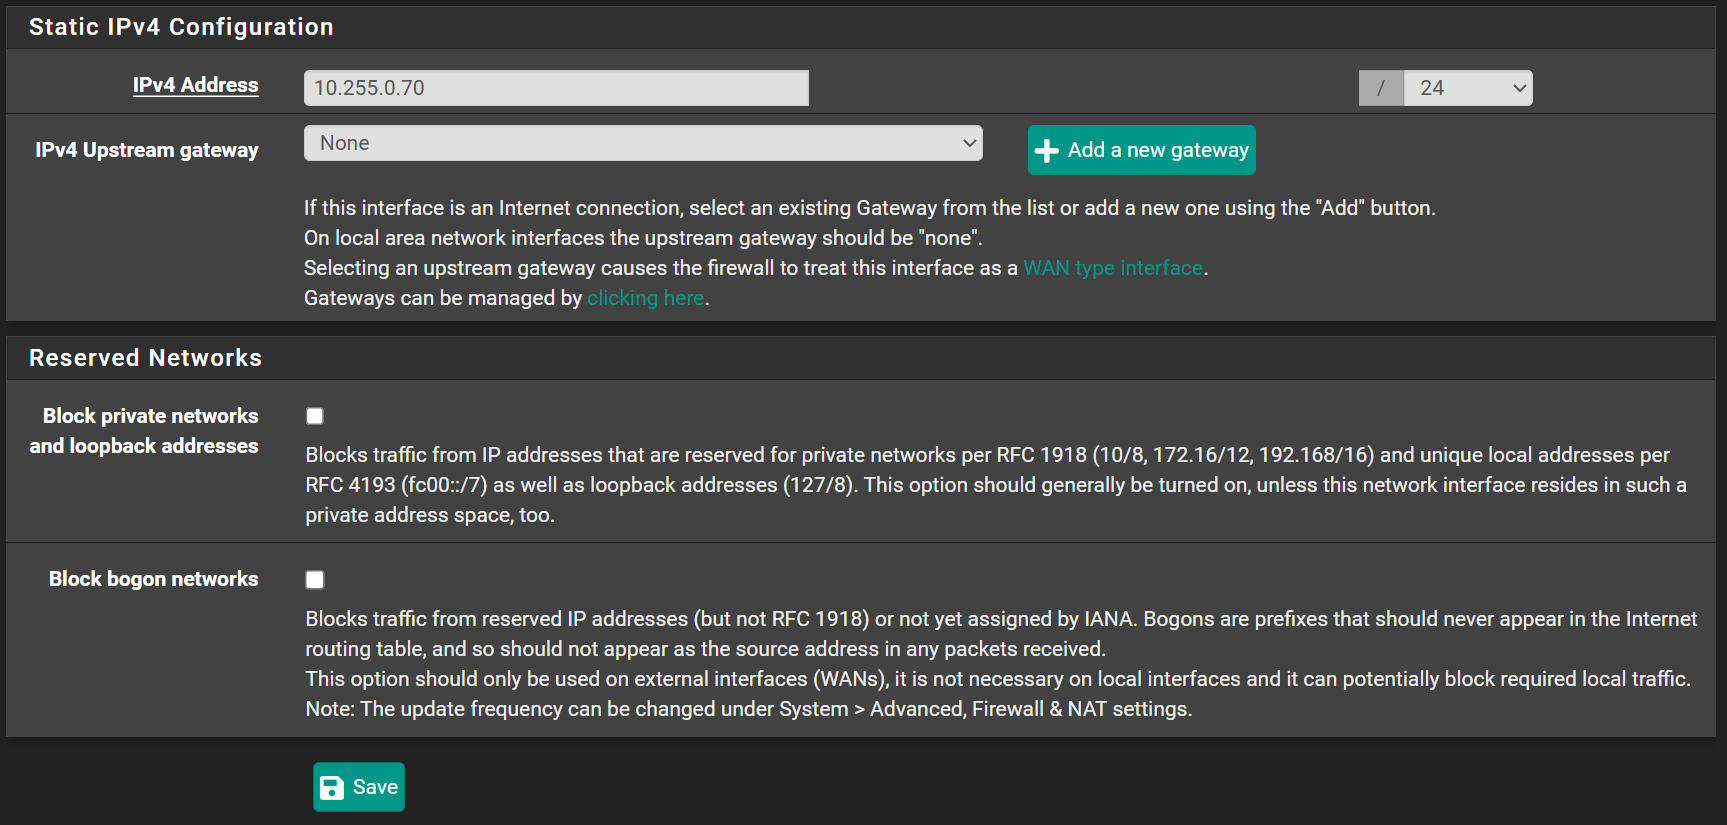
Task: Click the Block bogon networks label
Action: click(153, 579)
